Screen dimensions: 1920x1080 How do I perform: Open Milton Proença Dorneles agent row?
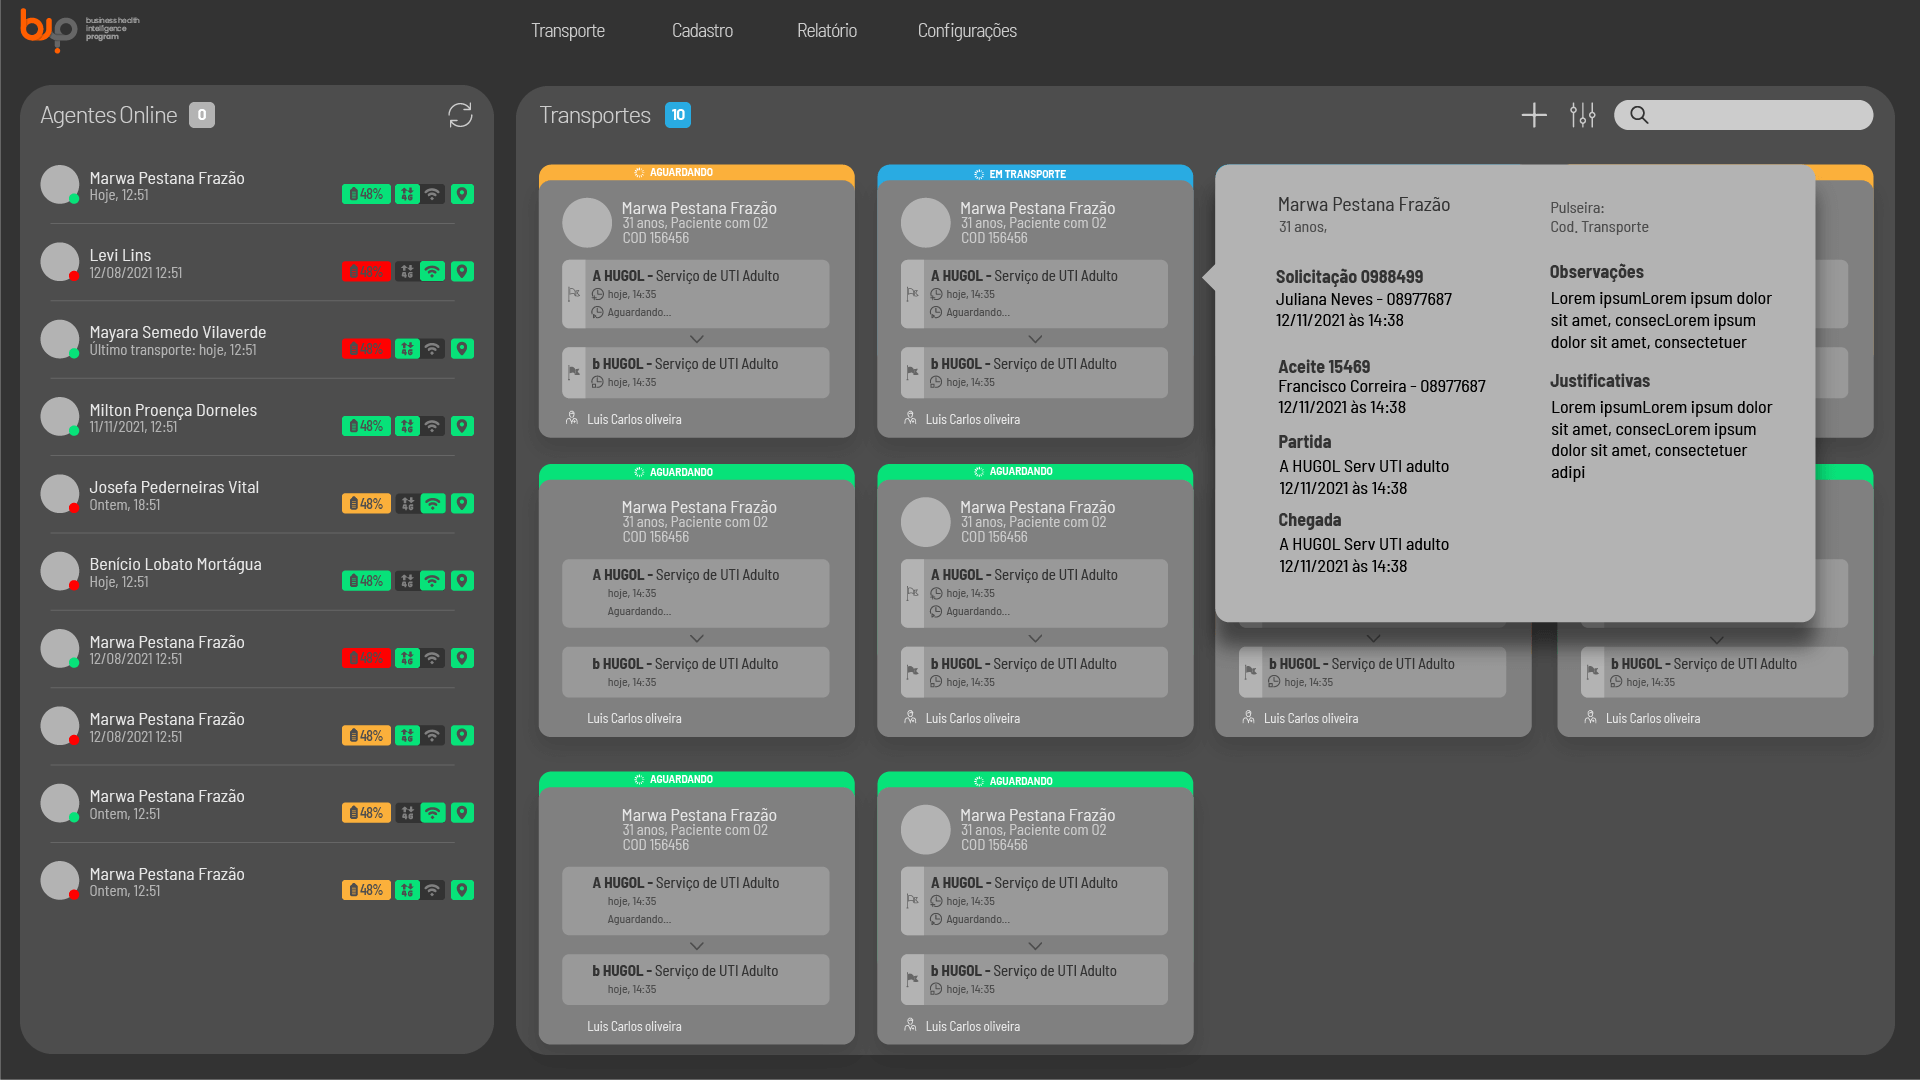257,418
